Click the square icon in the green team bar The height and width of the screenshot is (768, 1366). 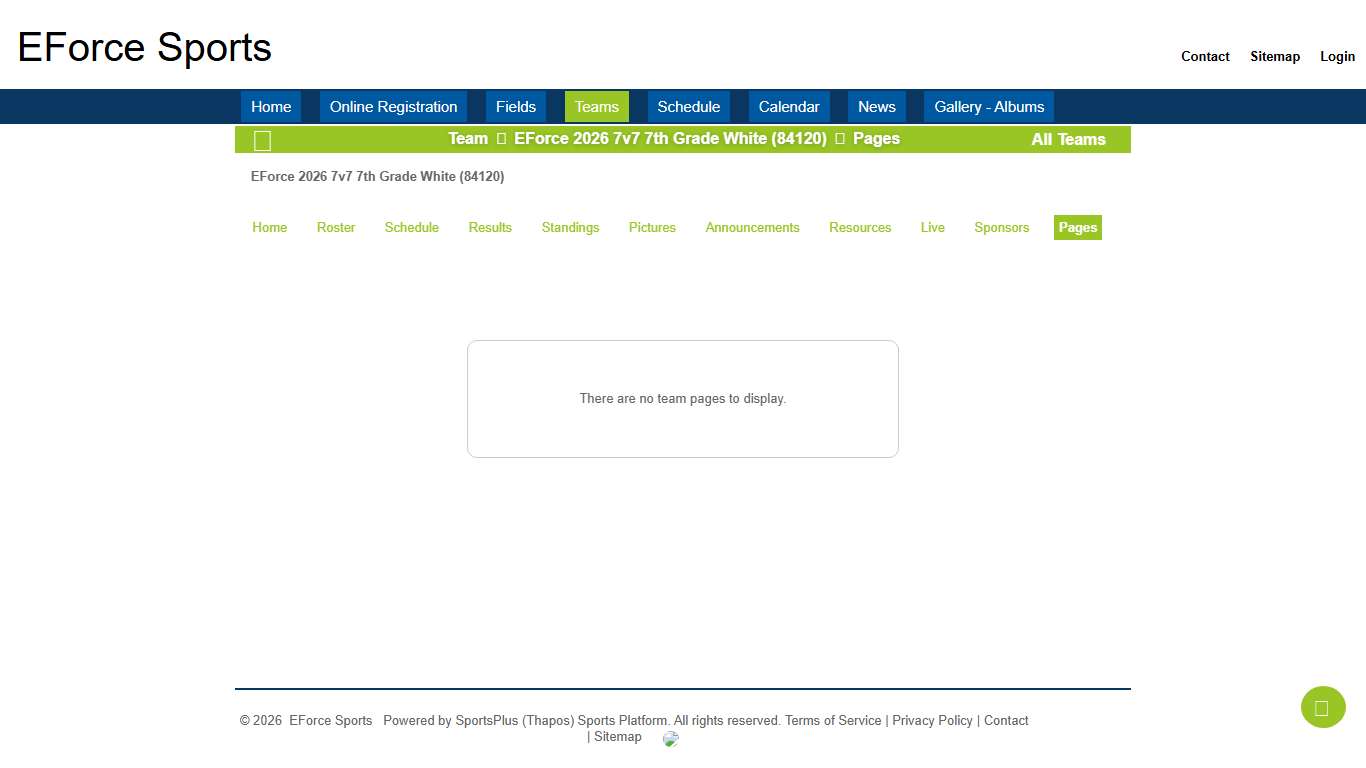262,141
